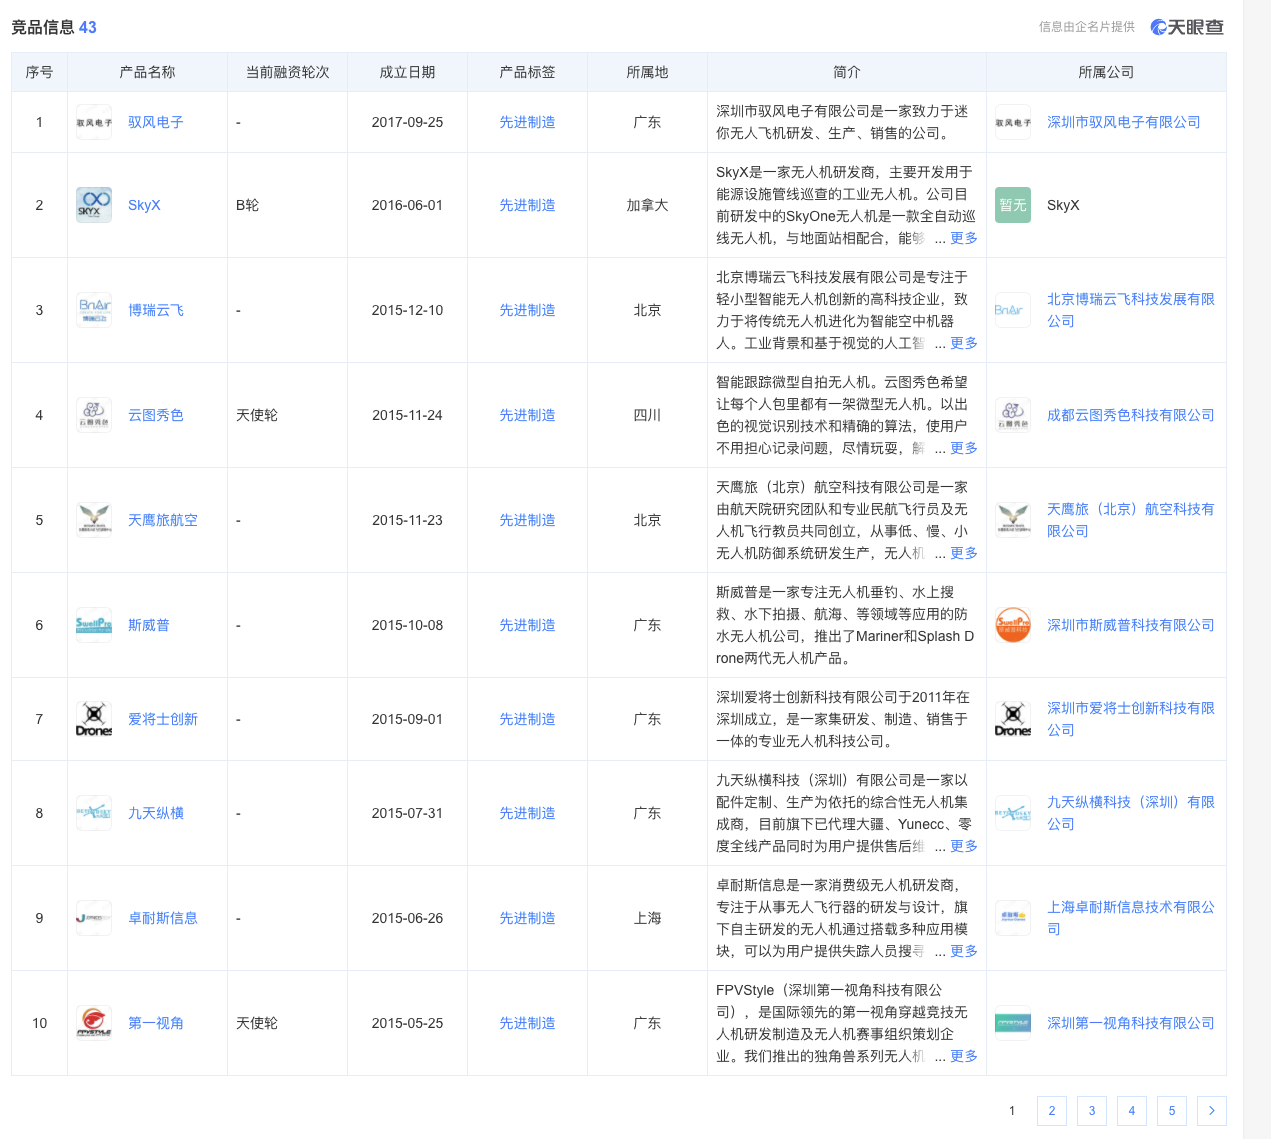
Task: Click the 九天纵横 product logo icon
Action: (94, 813)
